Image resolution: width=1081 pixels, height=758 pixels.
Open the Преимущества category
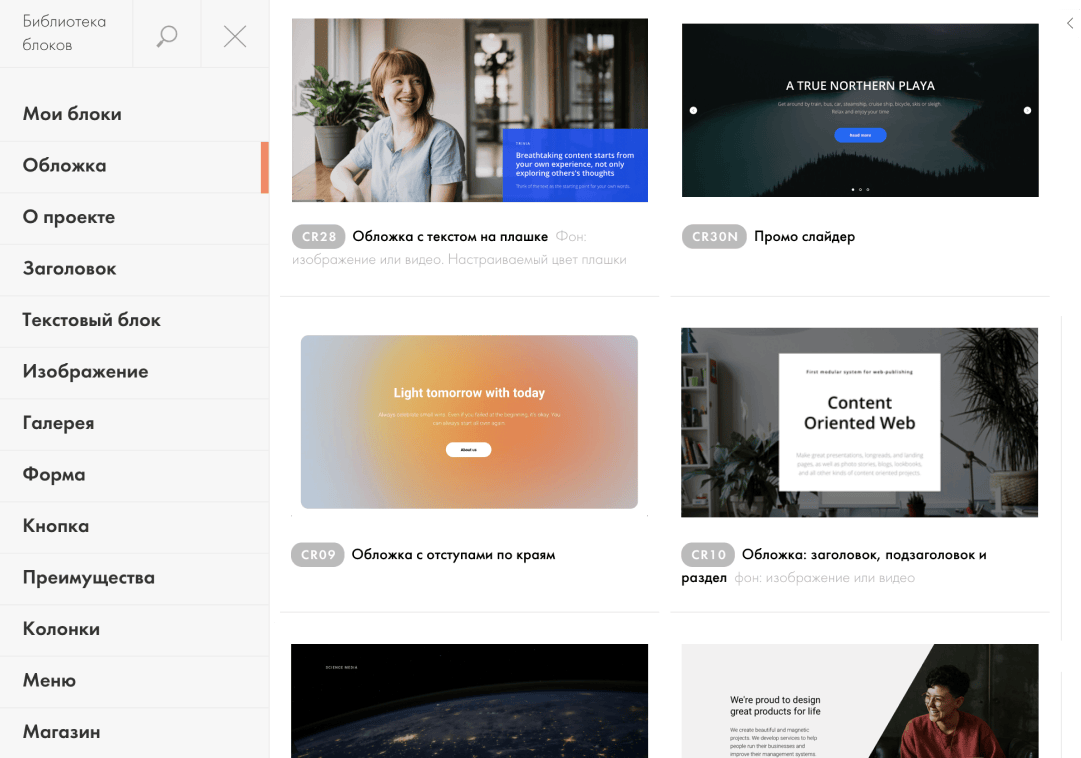click(134, 578)
